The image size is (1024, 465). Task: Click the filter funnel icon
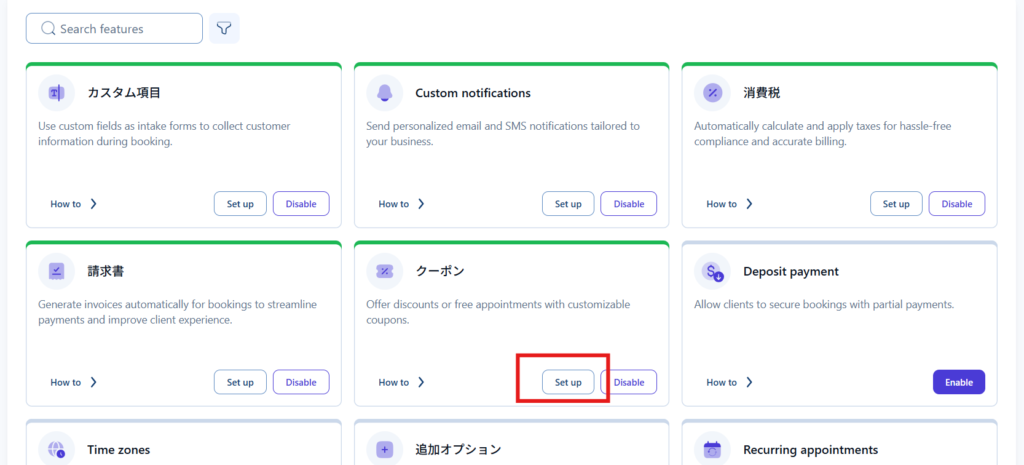(224, 29)
